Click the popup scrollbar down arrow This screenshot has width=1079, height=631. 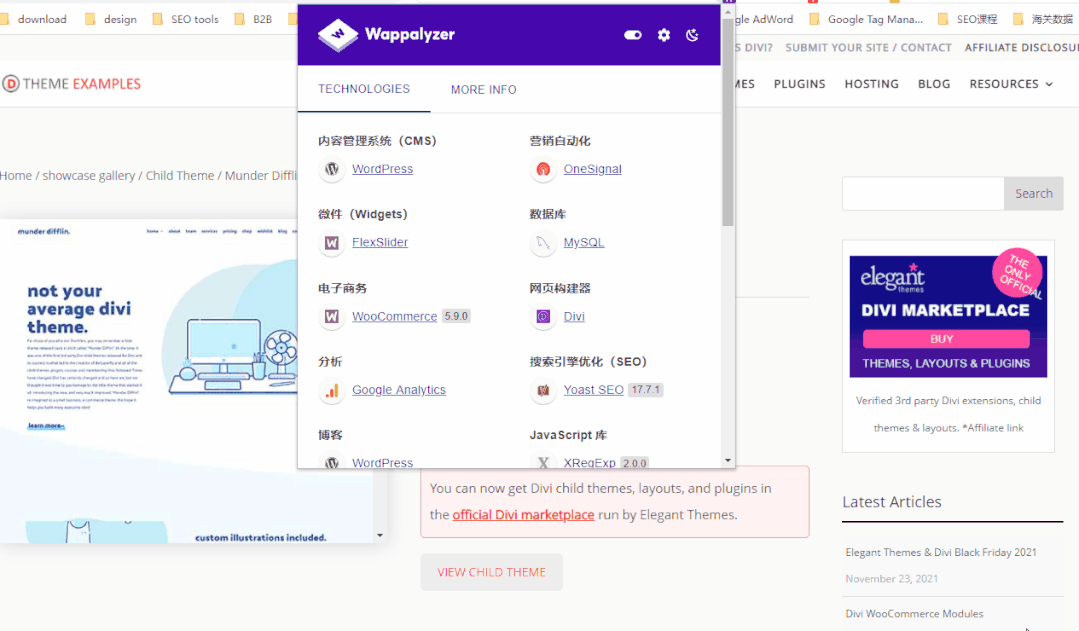point(728,461)
